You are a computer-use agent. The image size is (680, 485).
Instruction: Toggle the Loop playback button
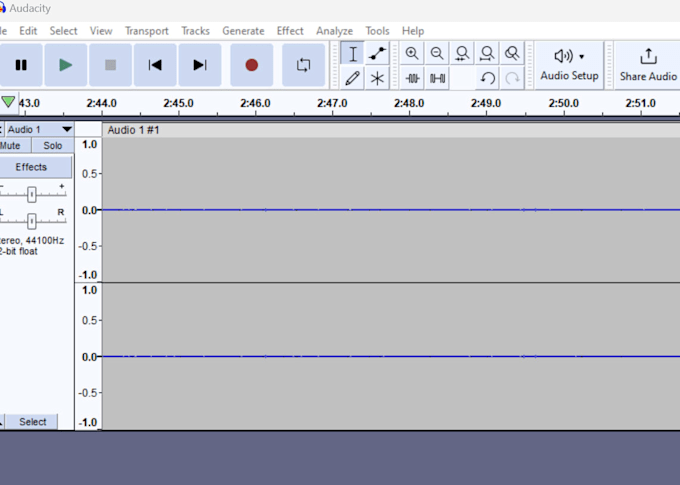tap(303, 65)
